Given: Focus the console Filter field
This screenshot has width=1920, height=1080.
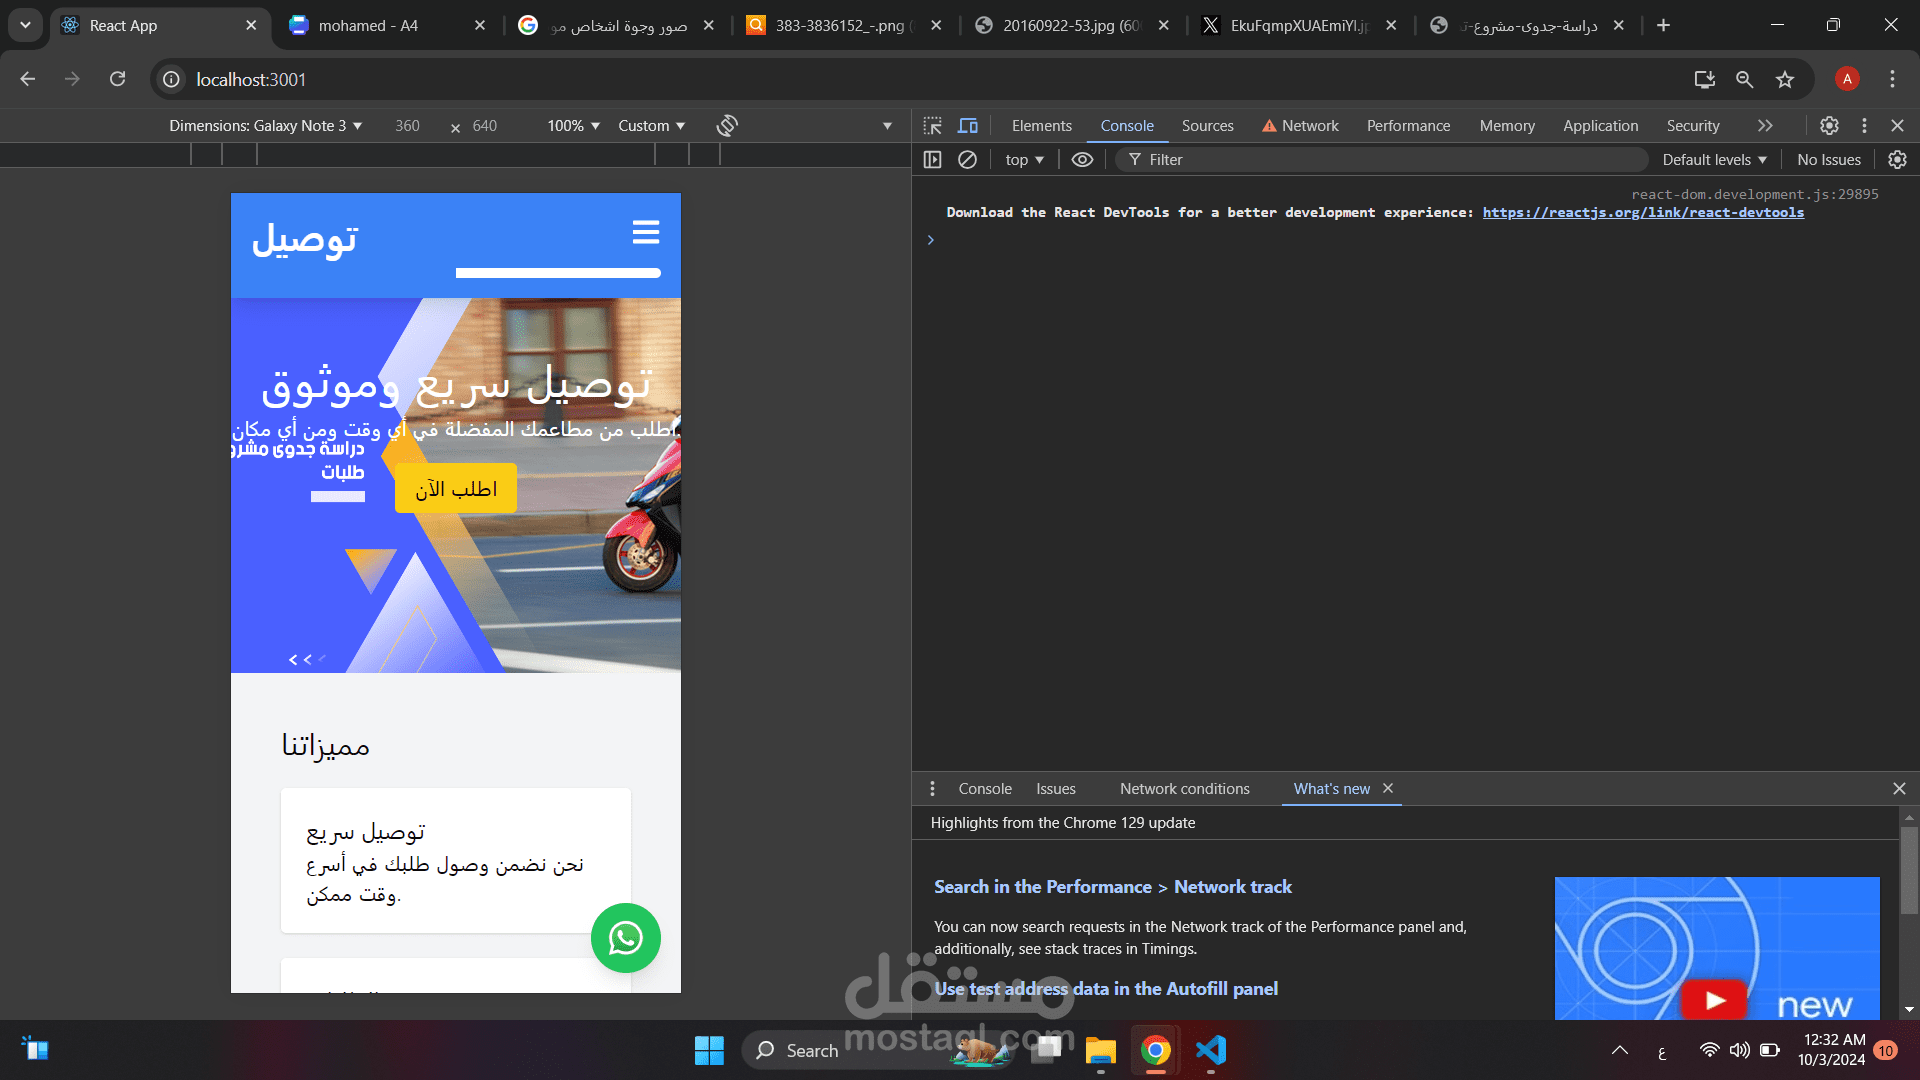Looking at the screenshot, I should click(x=1382, y=159).
